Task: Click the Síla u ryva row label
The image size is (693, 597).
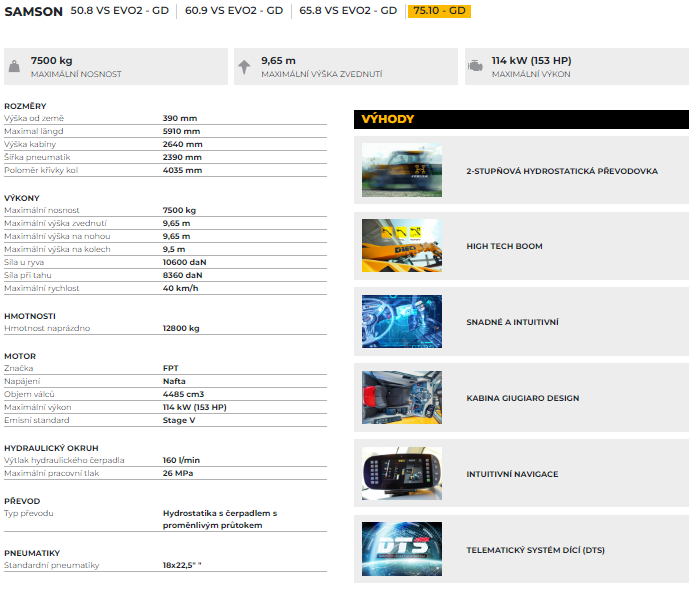Action: coord(24,262)
